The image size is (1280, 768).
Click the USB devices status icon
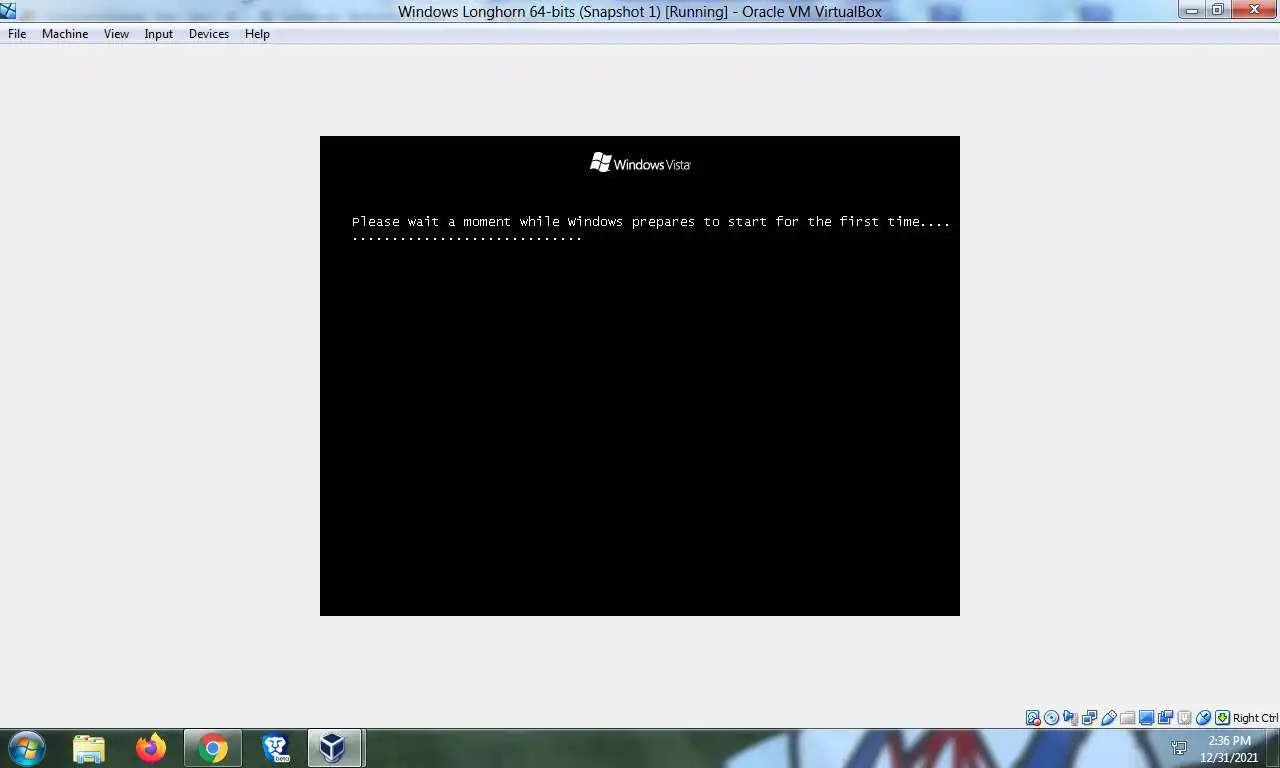(x=1109, y=718)
